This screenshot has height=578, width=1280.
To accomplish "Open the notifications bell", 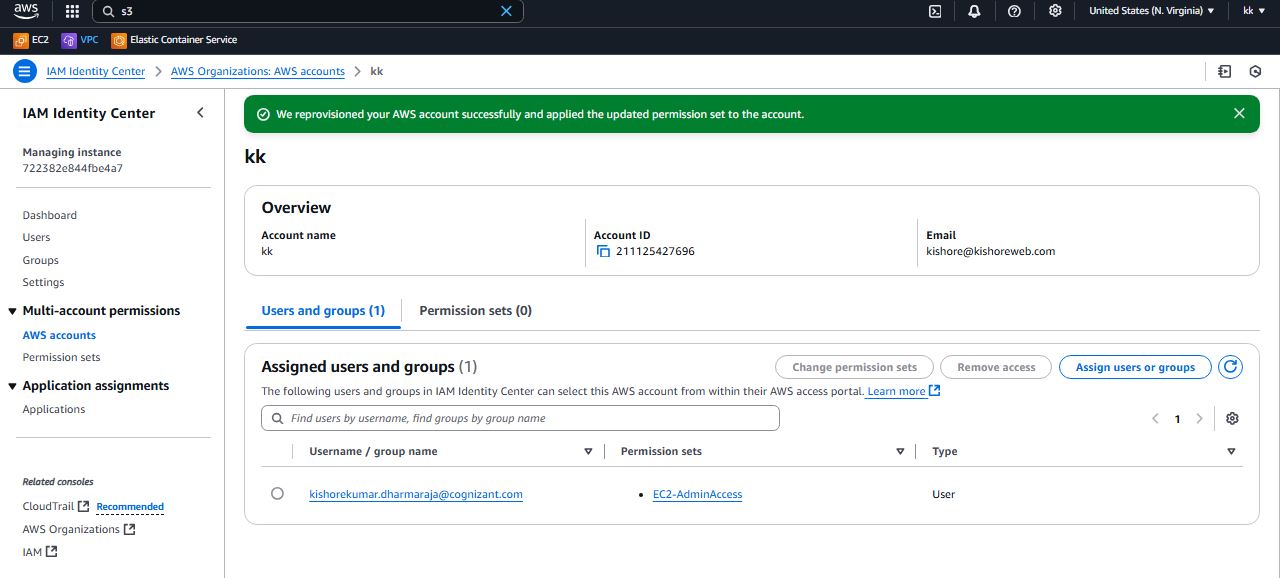I will click(x=974, y=11).
